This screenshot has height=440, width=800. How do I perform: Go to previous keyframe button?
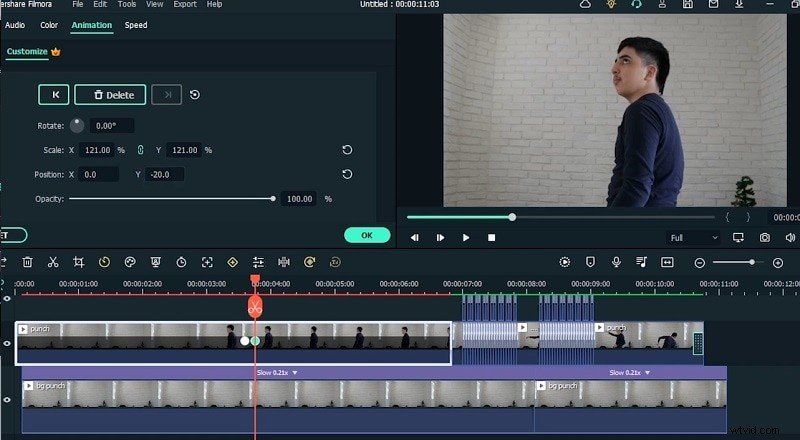pyautogui.click(x=54, y=95)
